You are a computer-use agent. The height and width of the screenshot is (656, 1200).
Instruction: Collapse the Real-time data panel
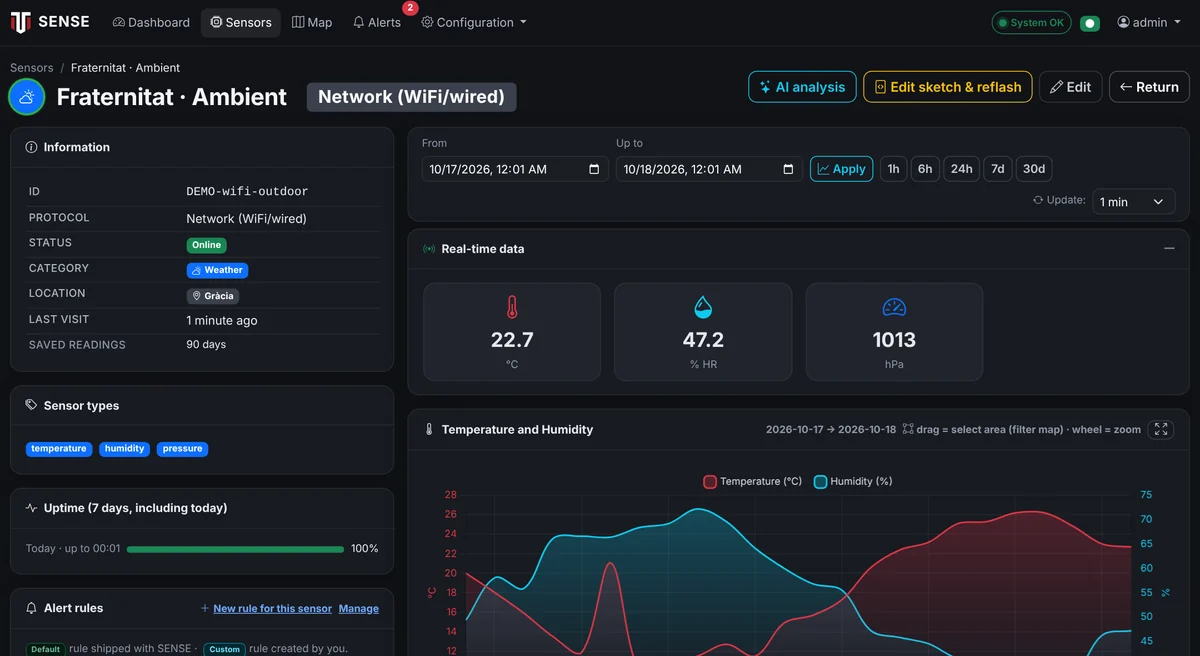(x=1169, y=248)
